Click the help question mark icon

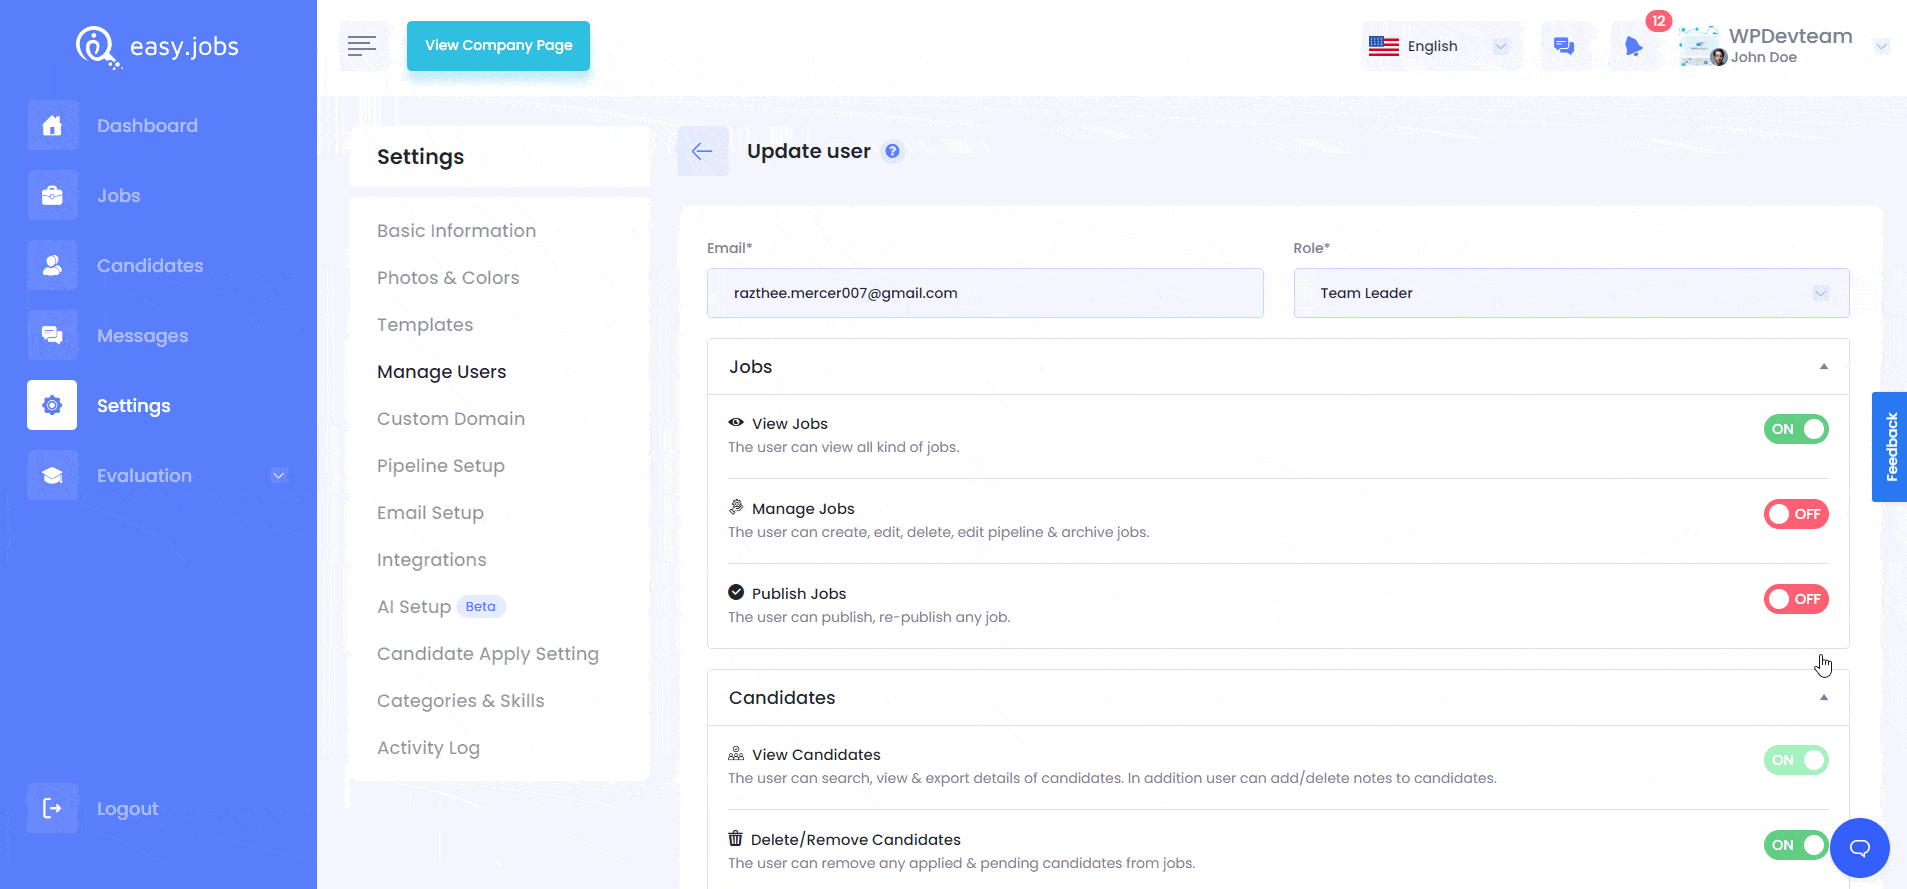click(893, 151)
